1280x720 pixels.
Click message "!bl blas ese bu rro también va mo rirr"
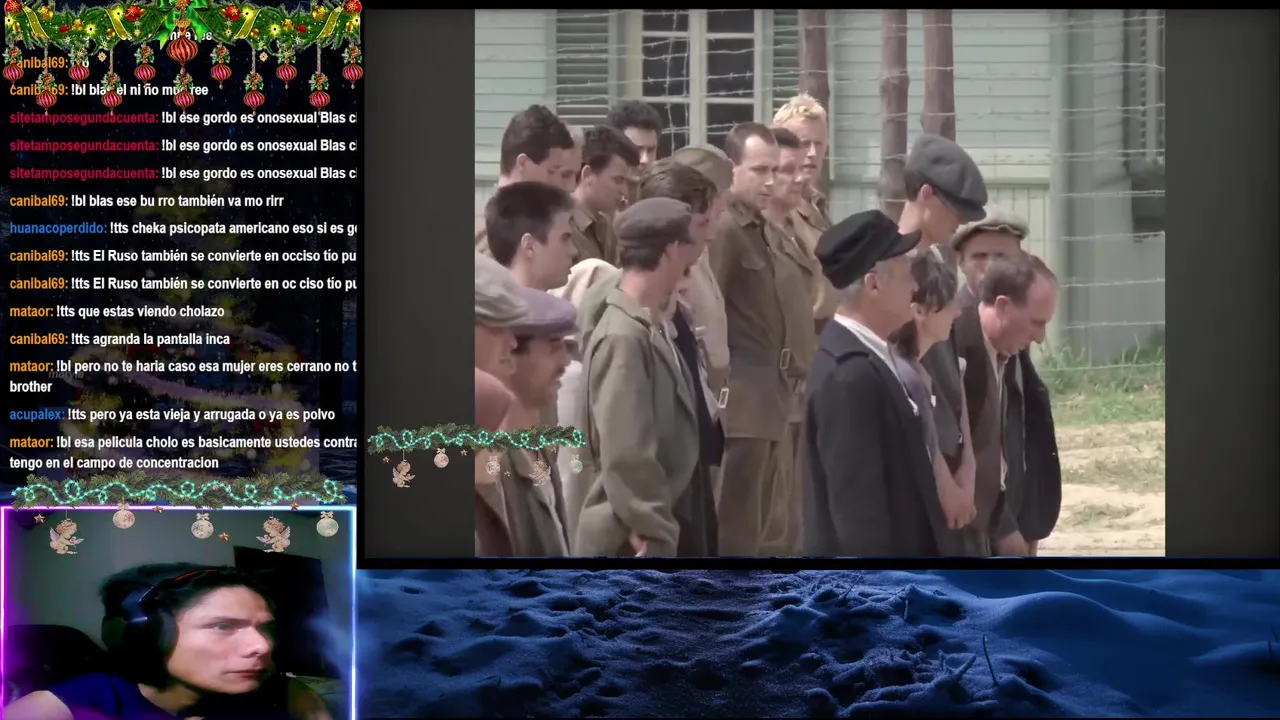(x=177, y=201)
